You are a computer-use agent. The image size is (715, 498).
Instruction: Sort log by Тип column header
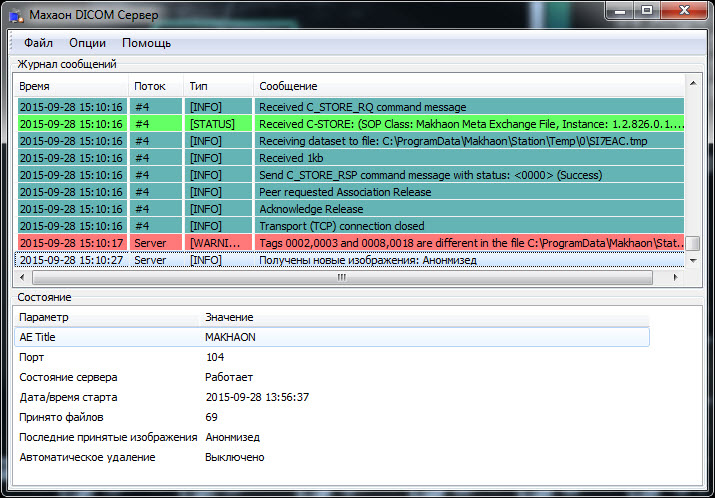(x=218, y=86)
